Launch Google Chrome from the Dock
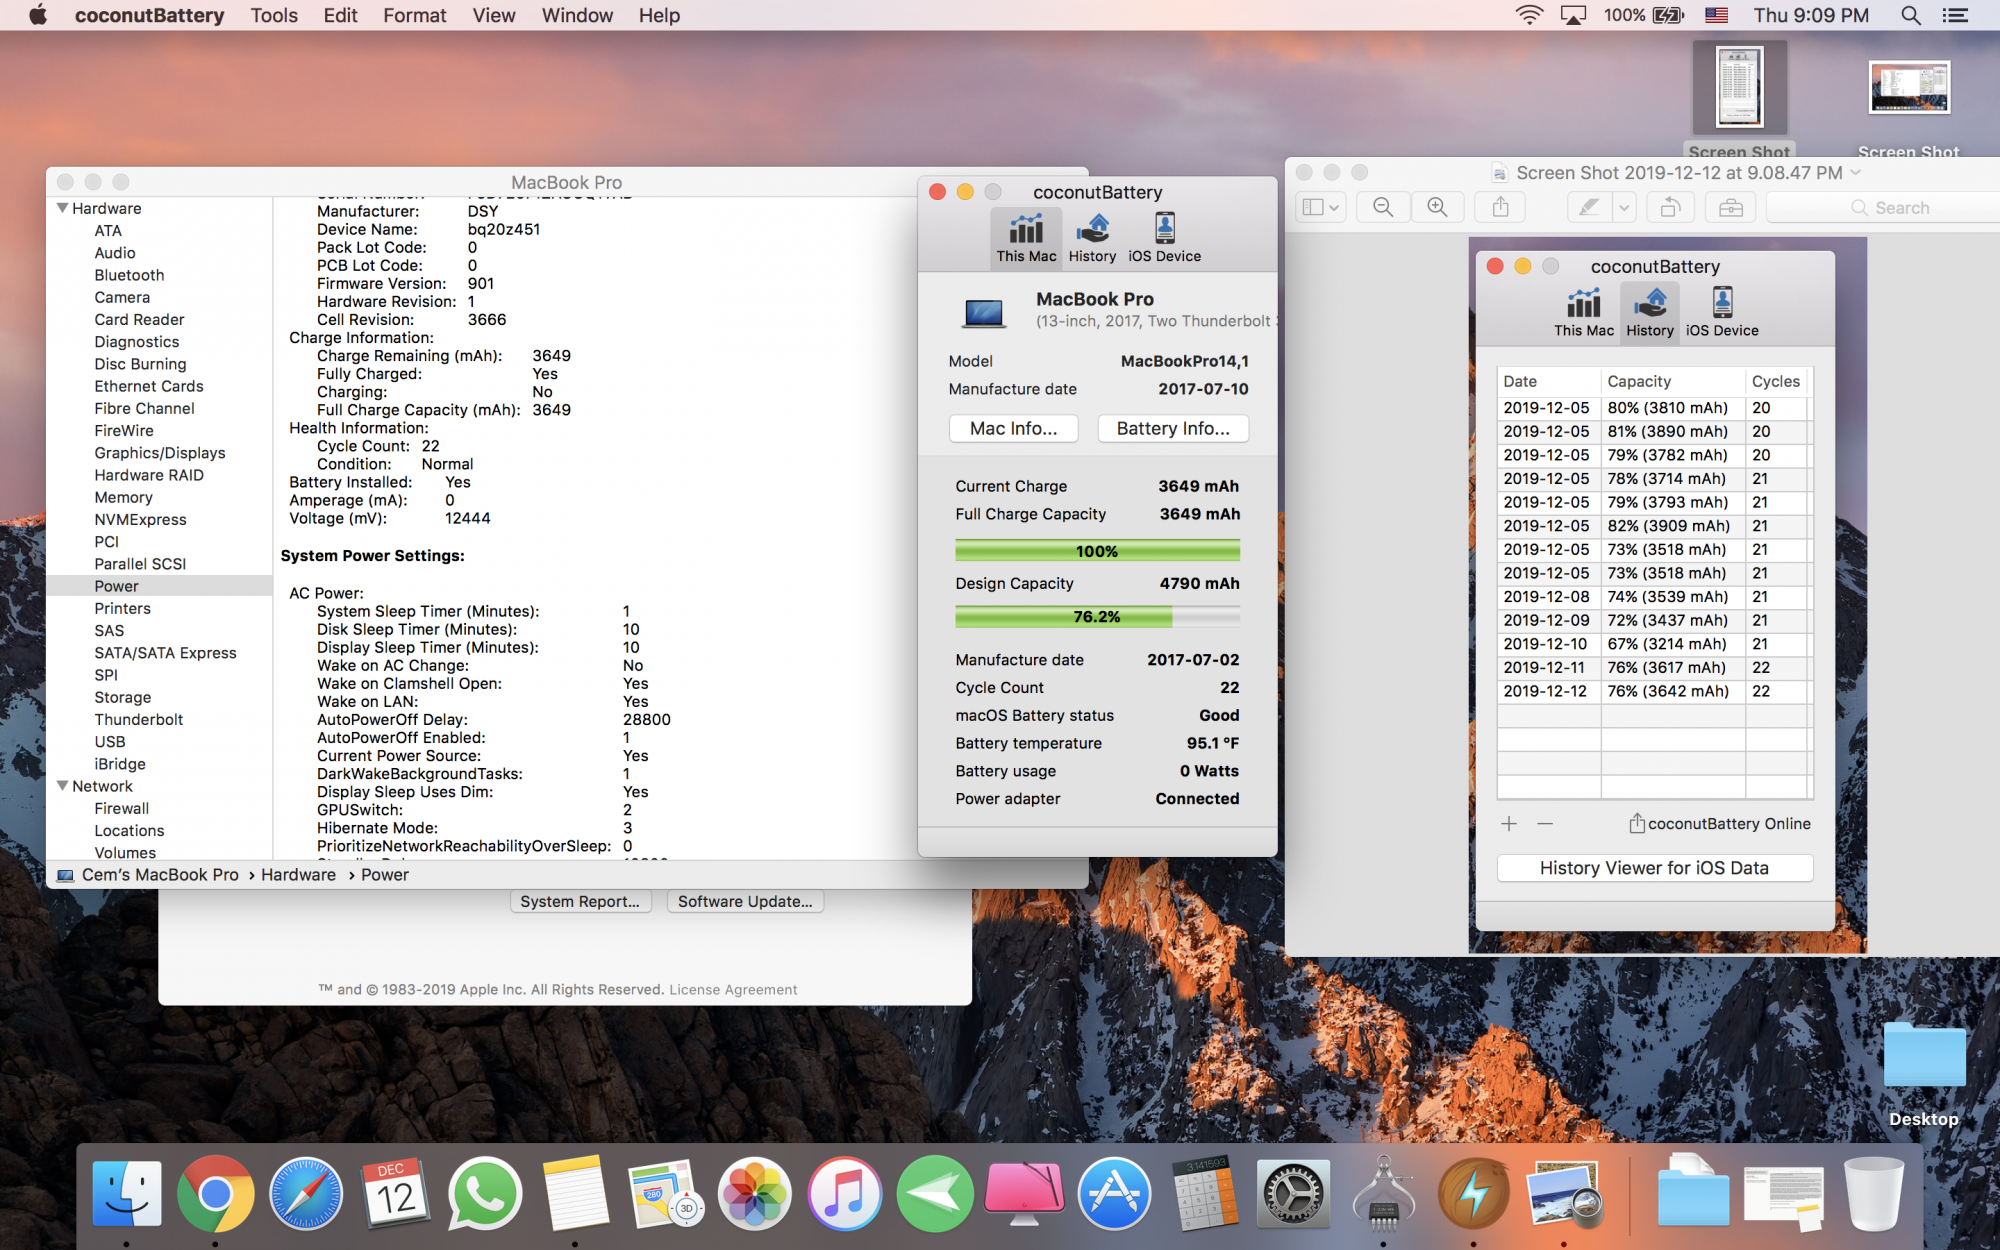 tap(215, 1194)
